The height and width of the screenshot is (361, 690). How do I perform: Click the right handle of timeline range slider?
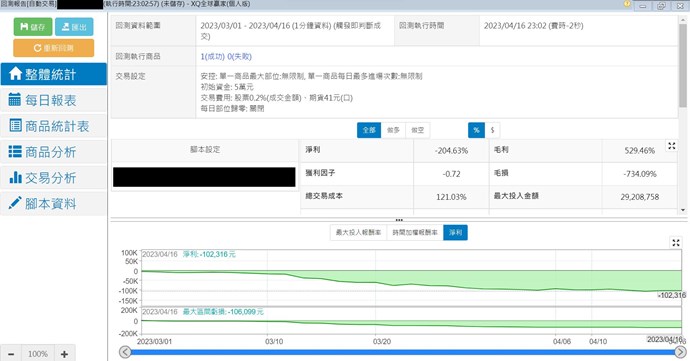tap(680, 352)
